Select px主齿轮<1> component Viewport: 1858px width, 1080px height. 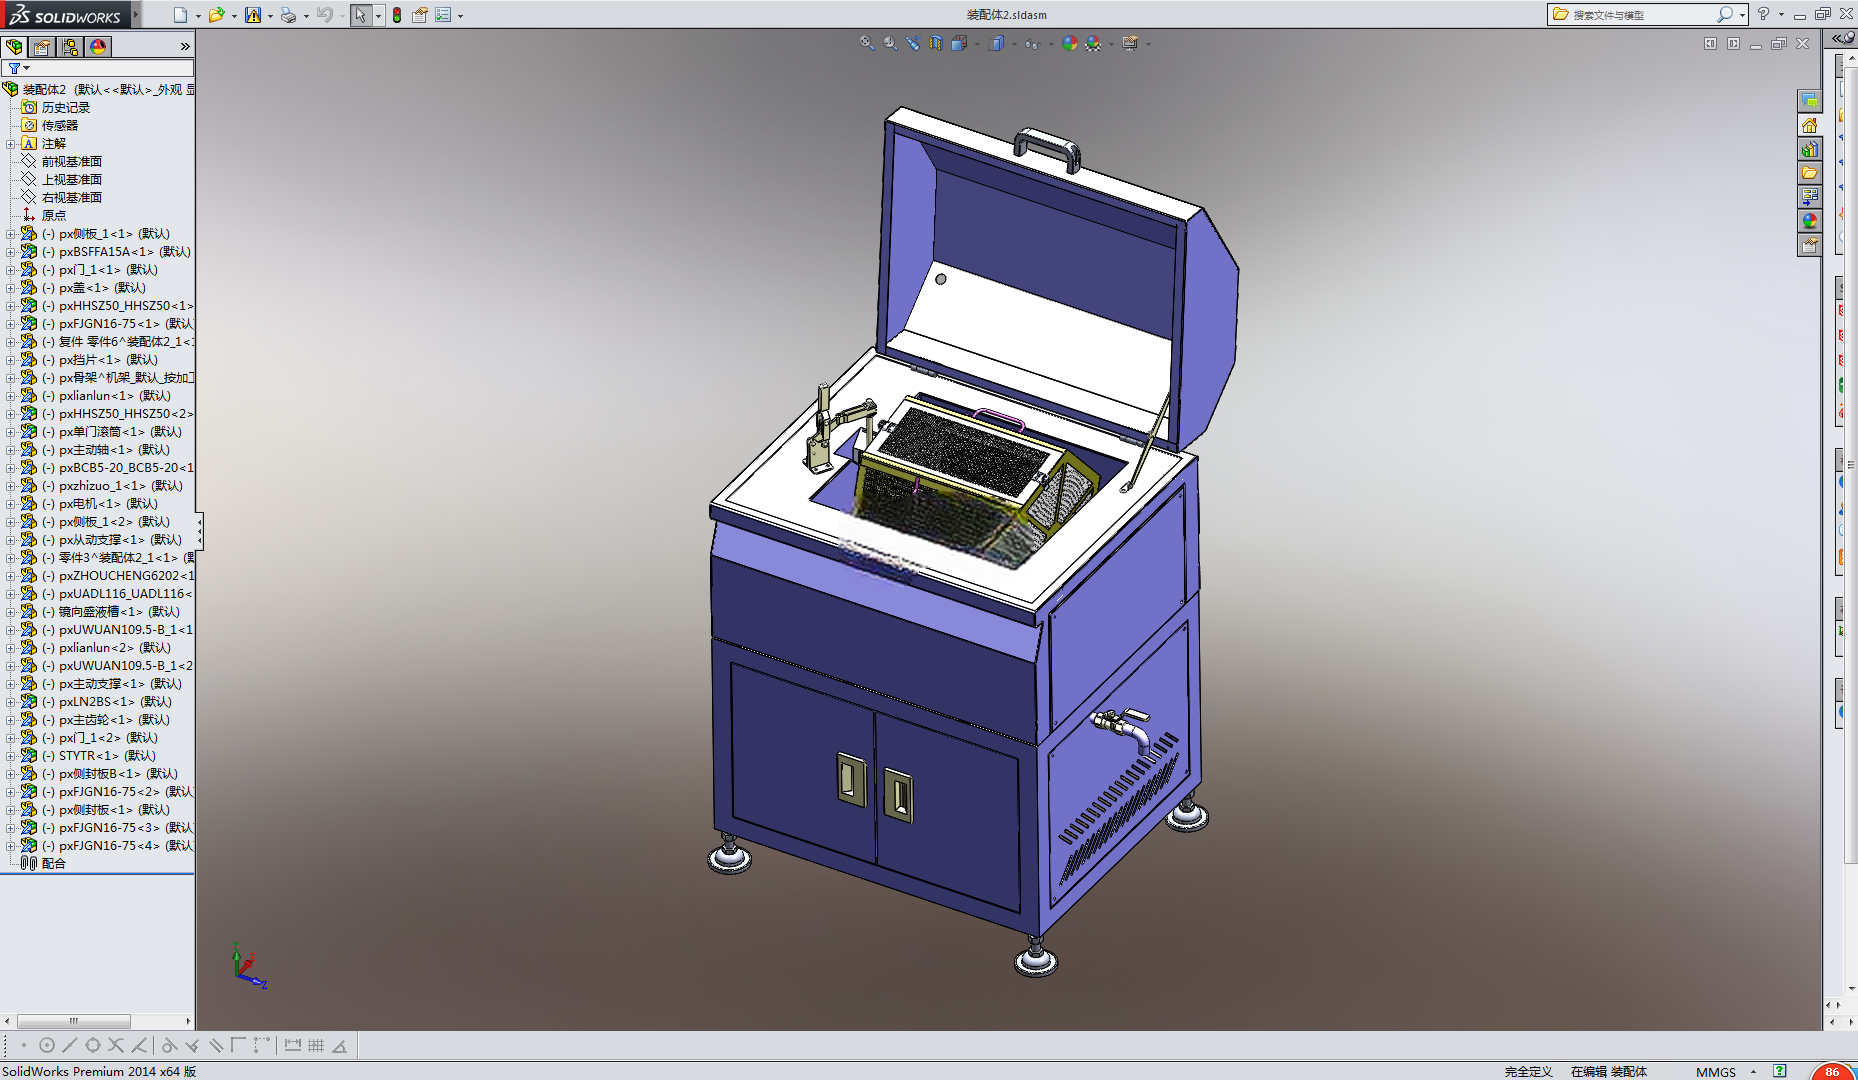[104, 720]
